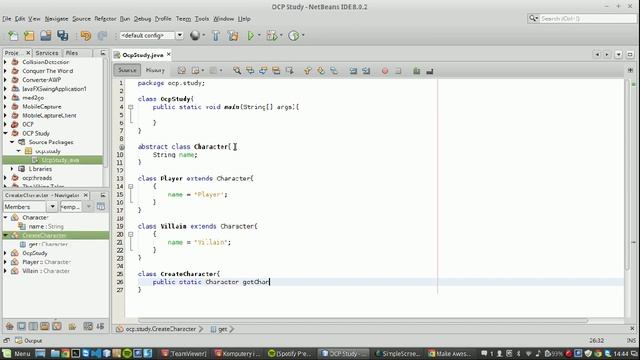Open the Linux Mint Menu button
This screenshot has height=360, width=640.
[x=17, y=353]
